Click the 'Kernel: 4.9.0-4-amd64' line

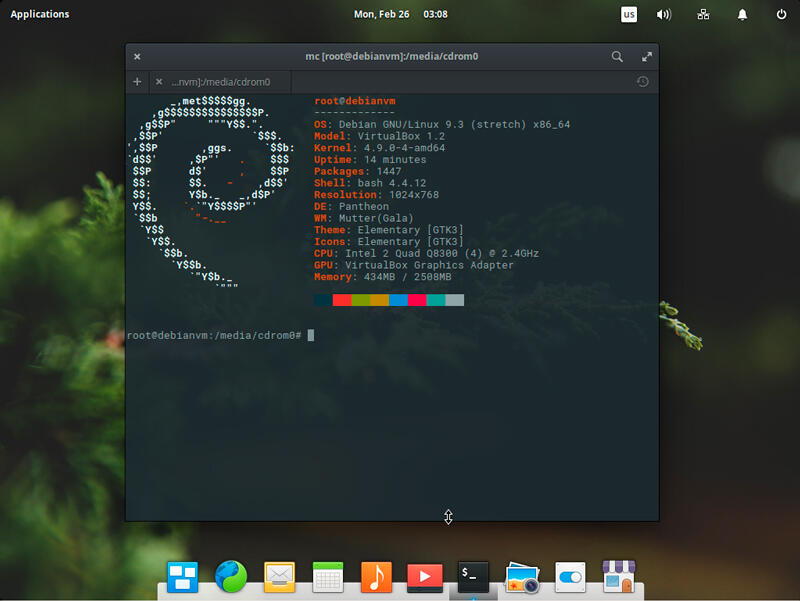coord(380,148)
